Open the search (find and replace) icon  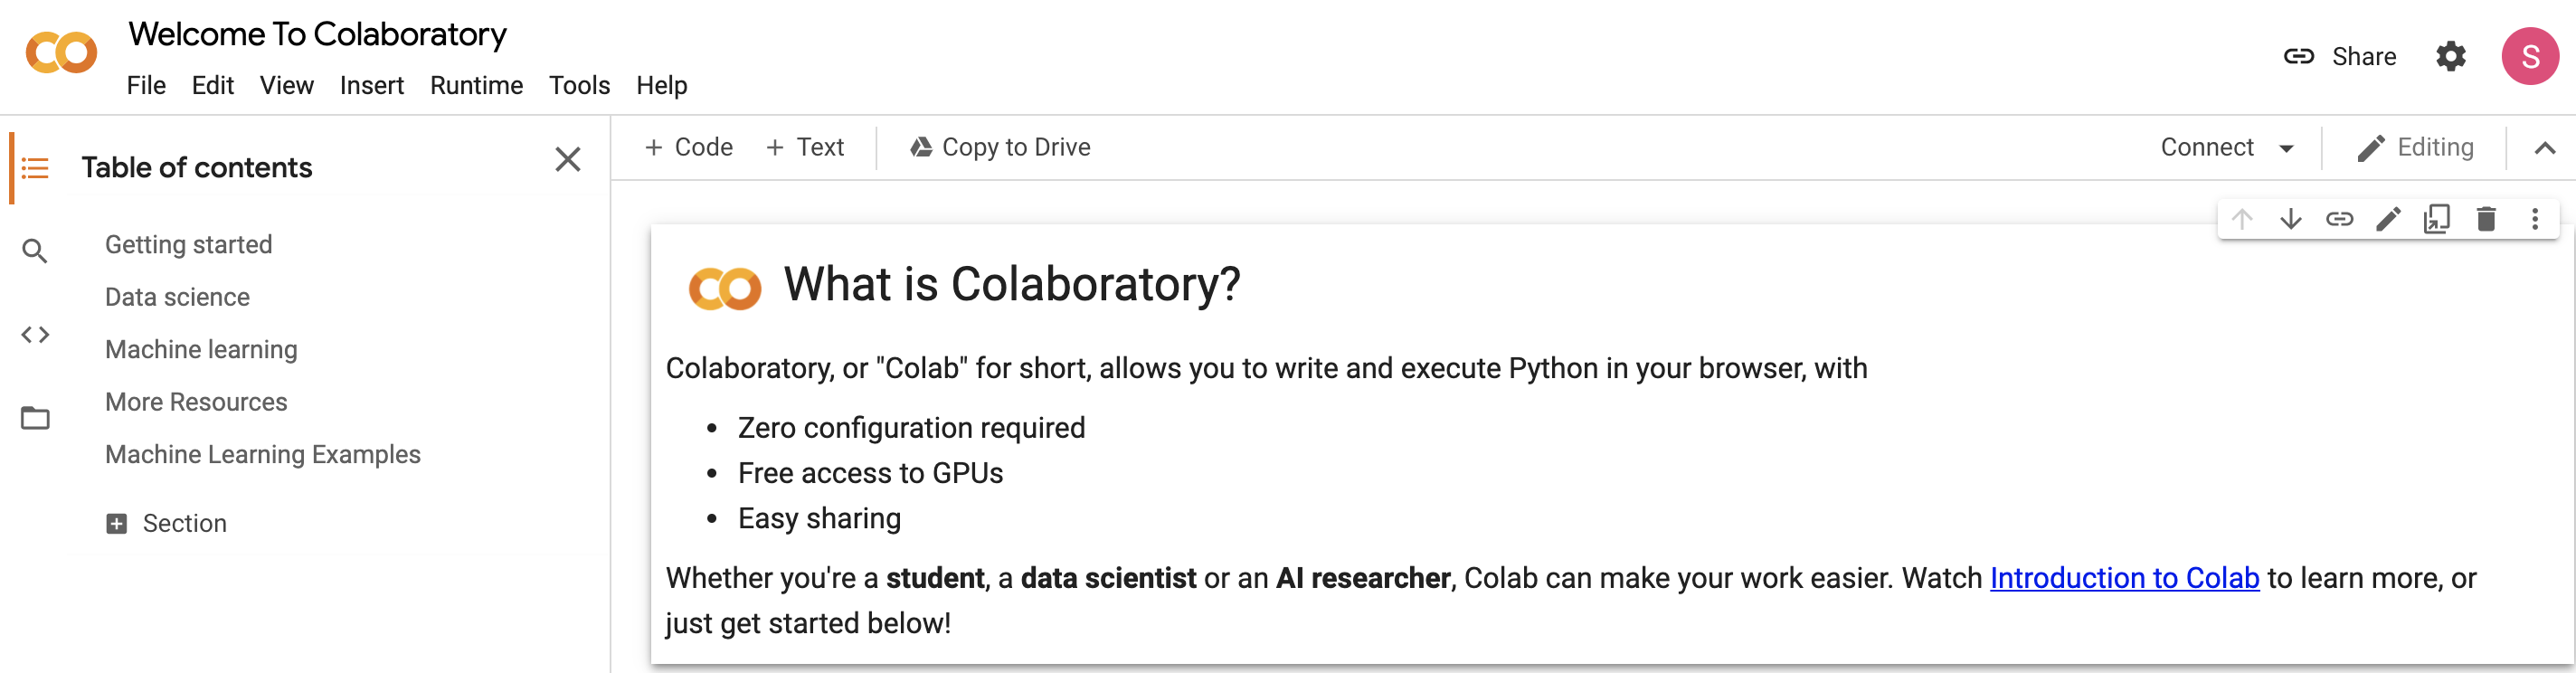pyautogui.click(x=35, y=251)
